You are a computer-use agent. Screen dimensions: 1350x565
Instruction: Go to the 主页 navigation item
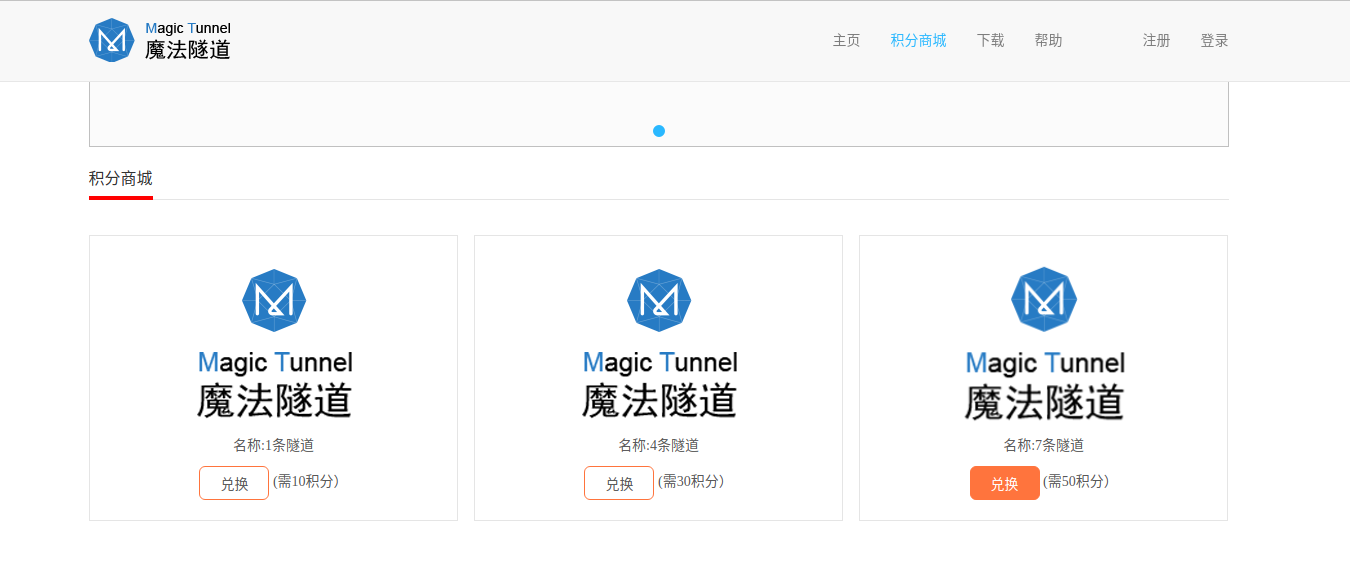tap(846, 41)
